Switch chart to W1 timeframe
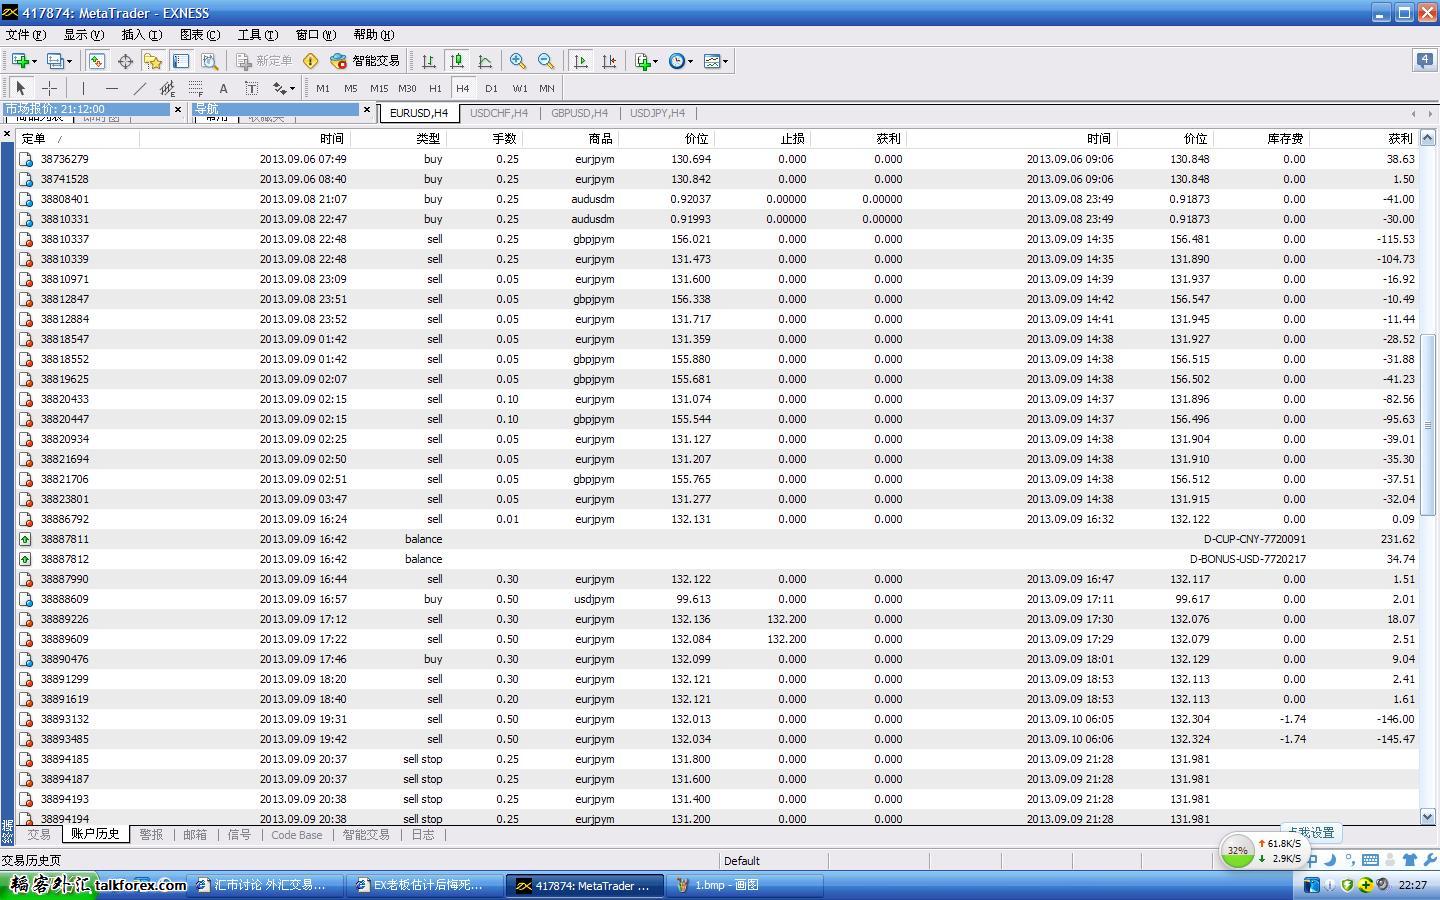This screenshot has width=1440, height=900. (x=519, y=88)
